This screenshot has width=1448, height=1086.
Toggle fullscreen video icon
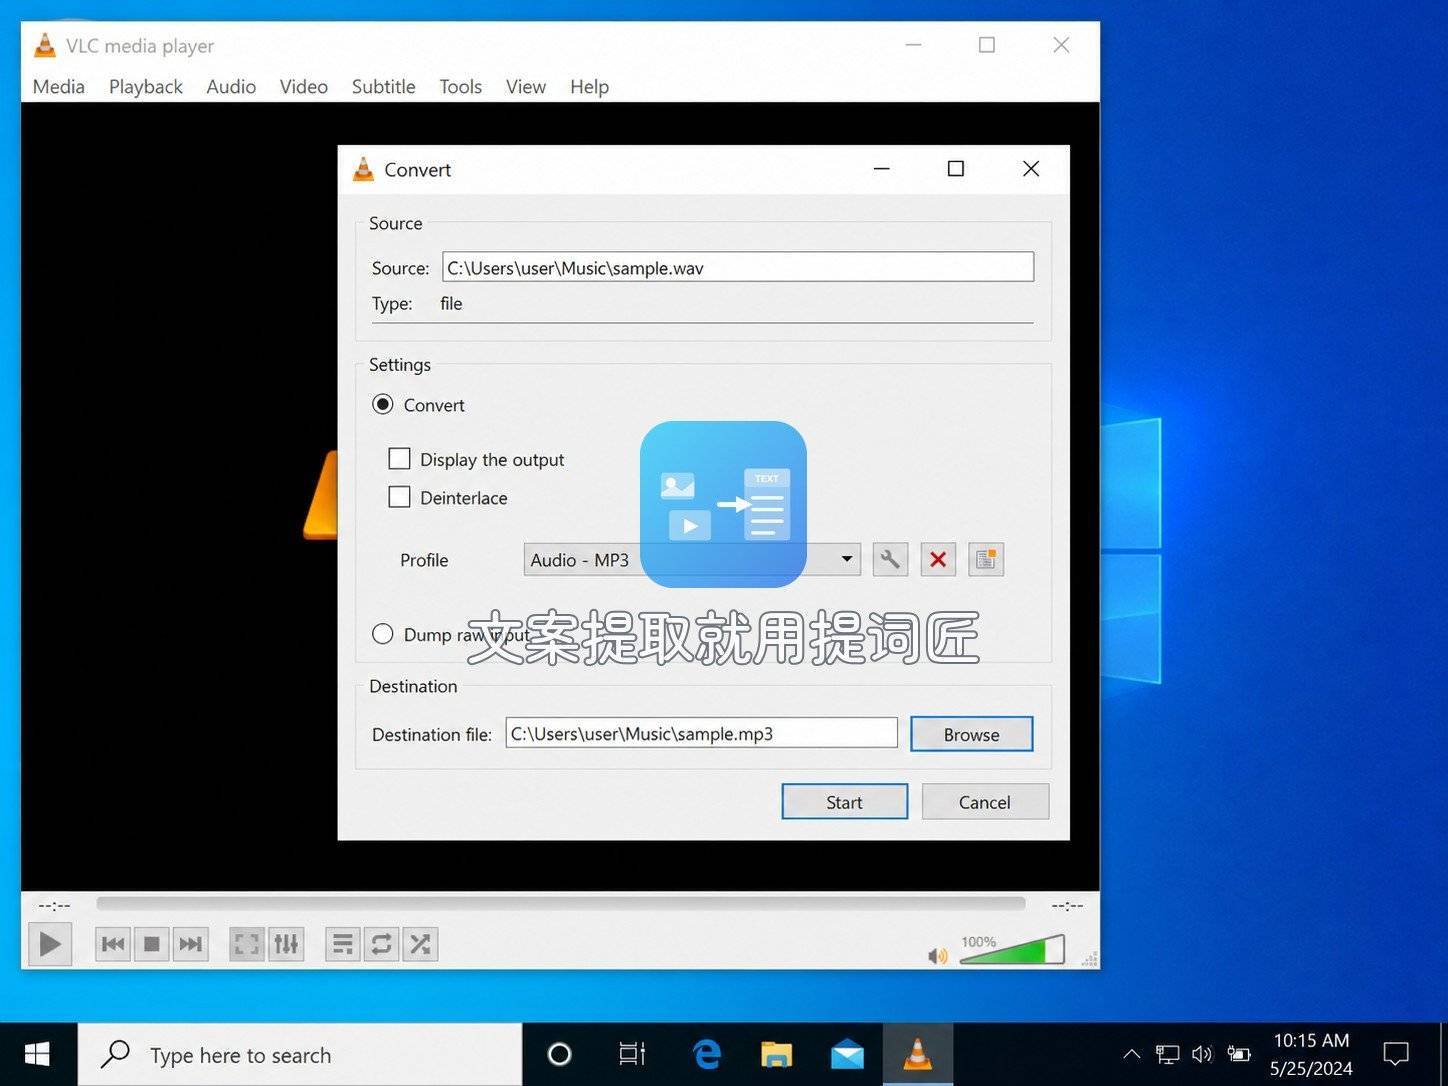coord(246,944)
